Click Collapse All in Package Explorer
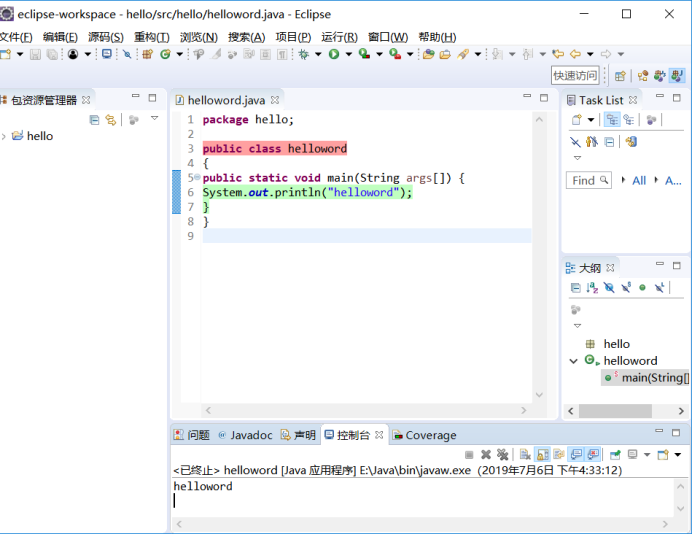The width and height of the screenshot is (692, 534). pyautogui.click(x=94, y=119)
